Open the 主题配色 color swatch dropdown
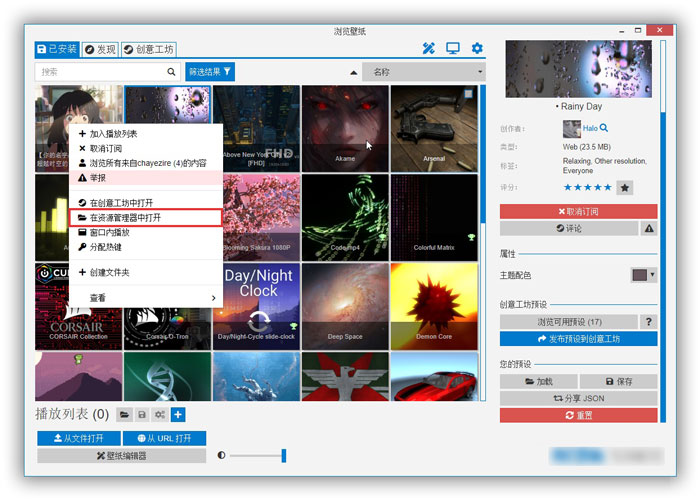This screenshot has width=700, height=500. click(x=644, y=274)
